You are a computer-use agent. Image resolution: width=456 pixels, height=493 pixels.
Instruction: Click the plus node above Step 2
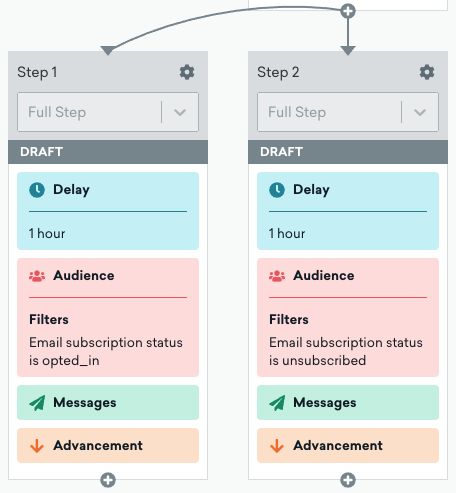click(348, 11)
